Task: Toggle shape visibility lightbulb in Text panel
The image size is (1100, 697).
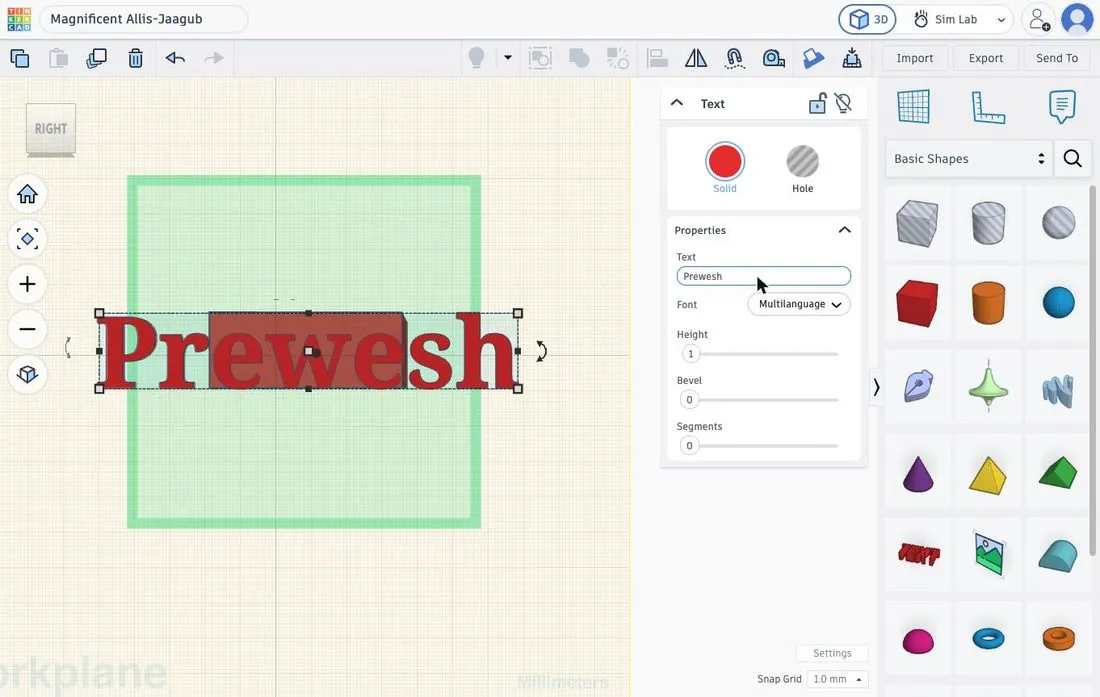Action: 843,104
